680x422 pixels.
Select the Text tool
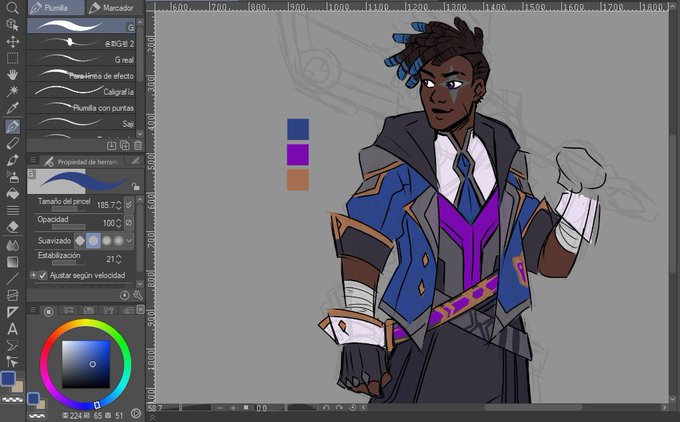click(12, 329)
